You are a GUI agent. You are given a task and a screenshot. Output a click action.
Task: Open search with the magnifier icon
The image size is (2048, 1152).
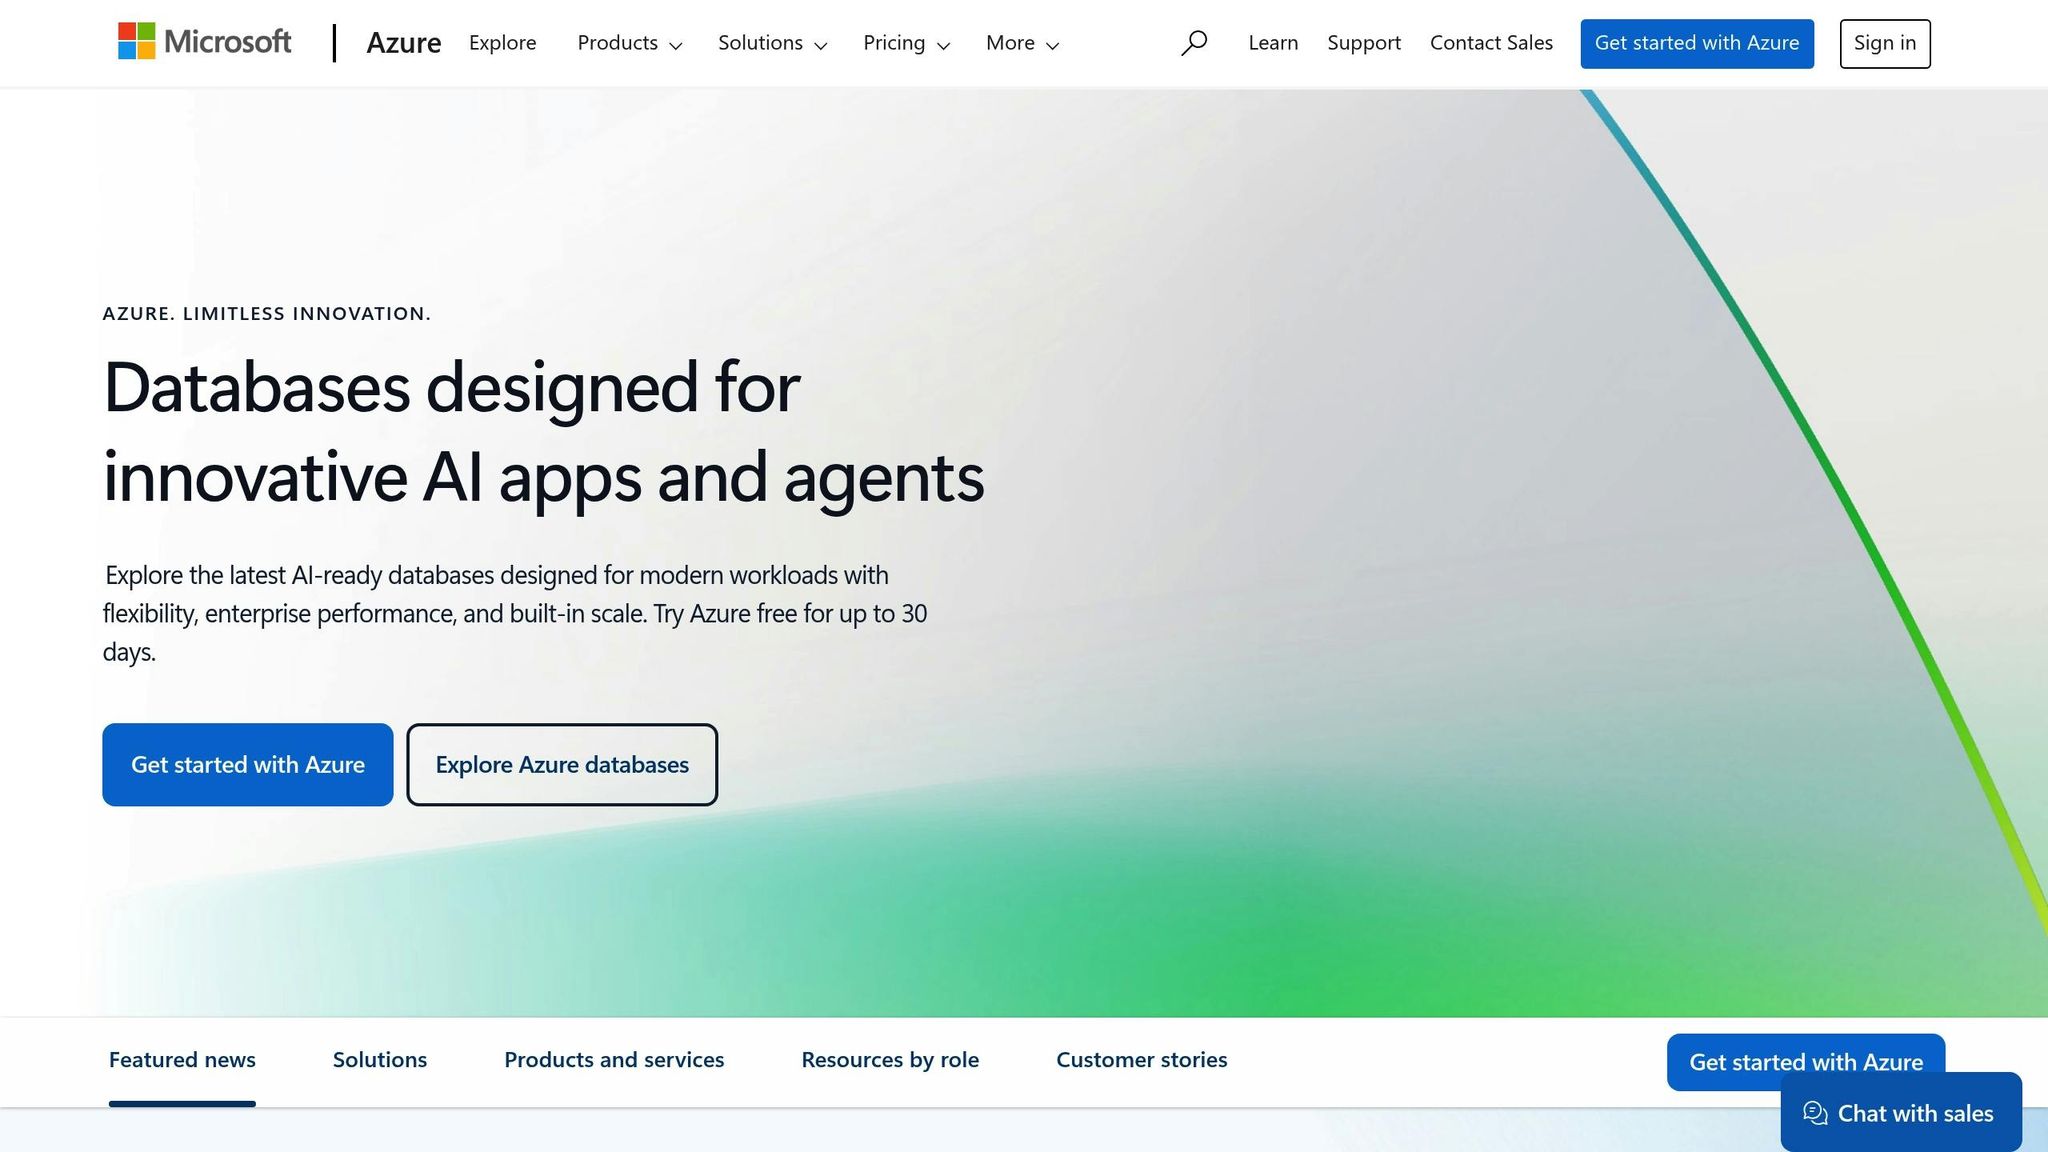[1193, 43]
